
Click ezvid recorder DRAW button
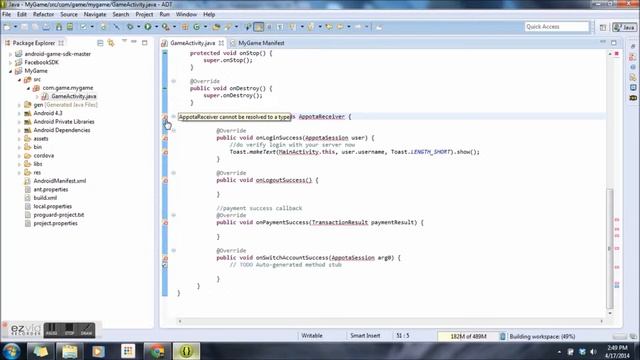(87, 330)
